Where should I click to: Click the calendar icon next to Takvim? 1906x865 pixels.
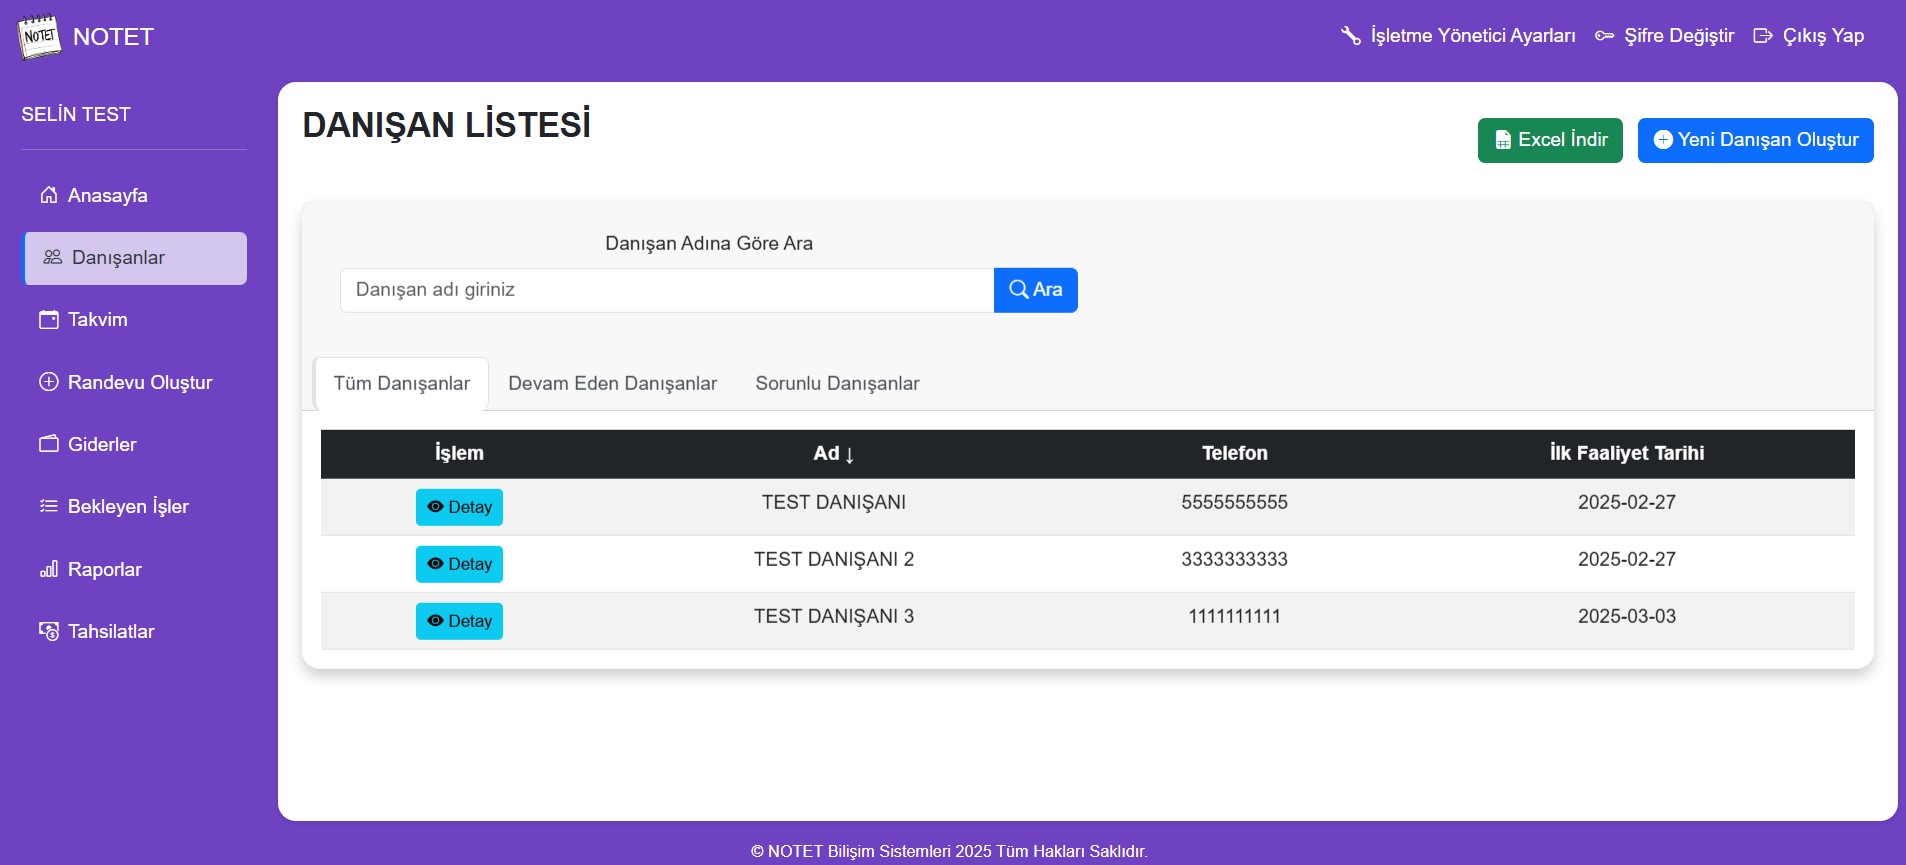(x=49, y=320)
